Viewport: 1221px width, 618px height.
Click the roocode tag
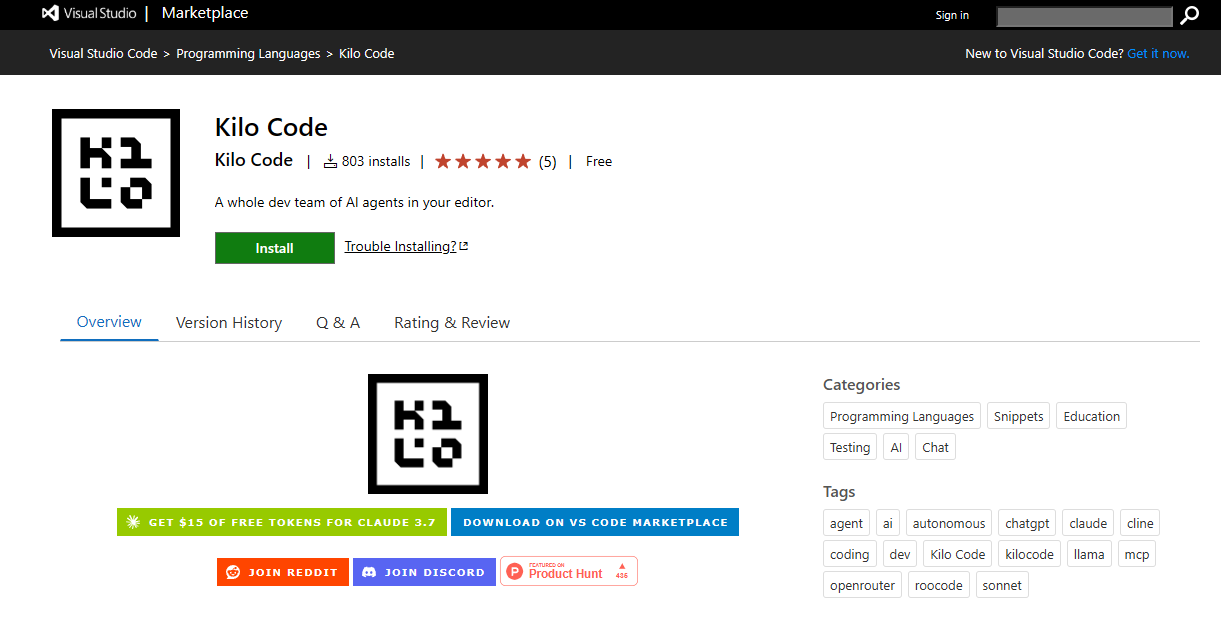click(x=939, y=585)
